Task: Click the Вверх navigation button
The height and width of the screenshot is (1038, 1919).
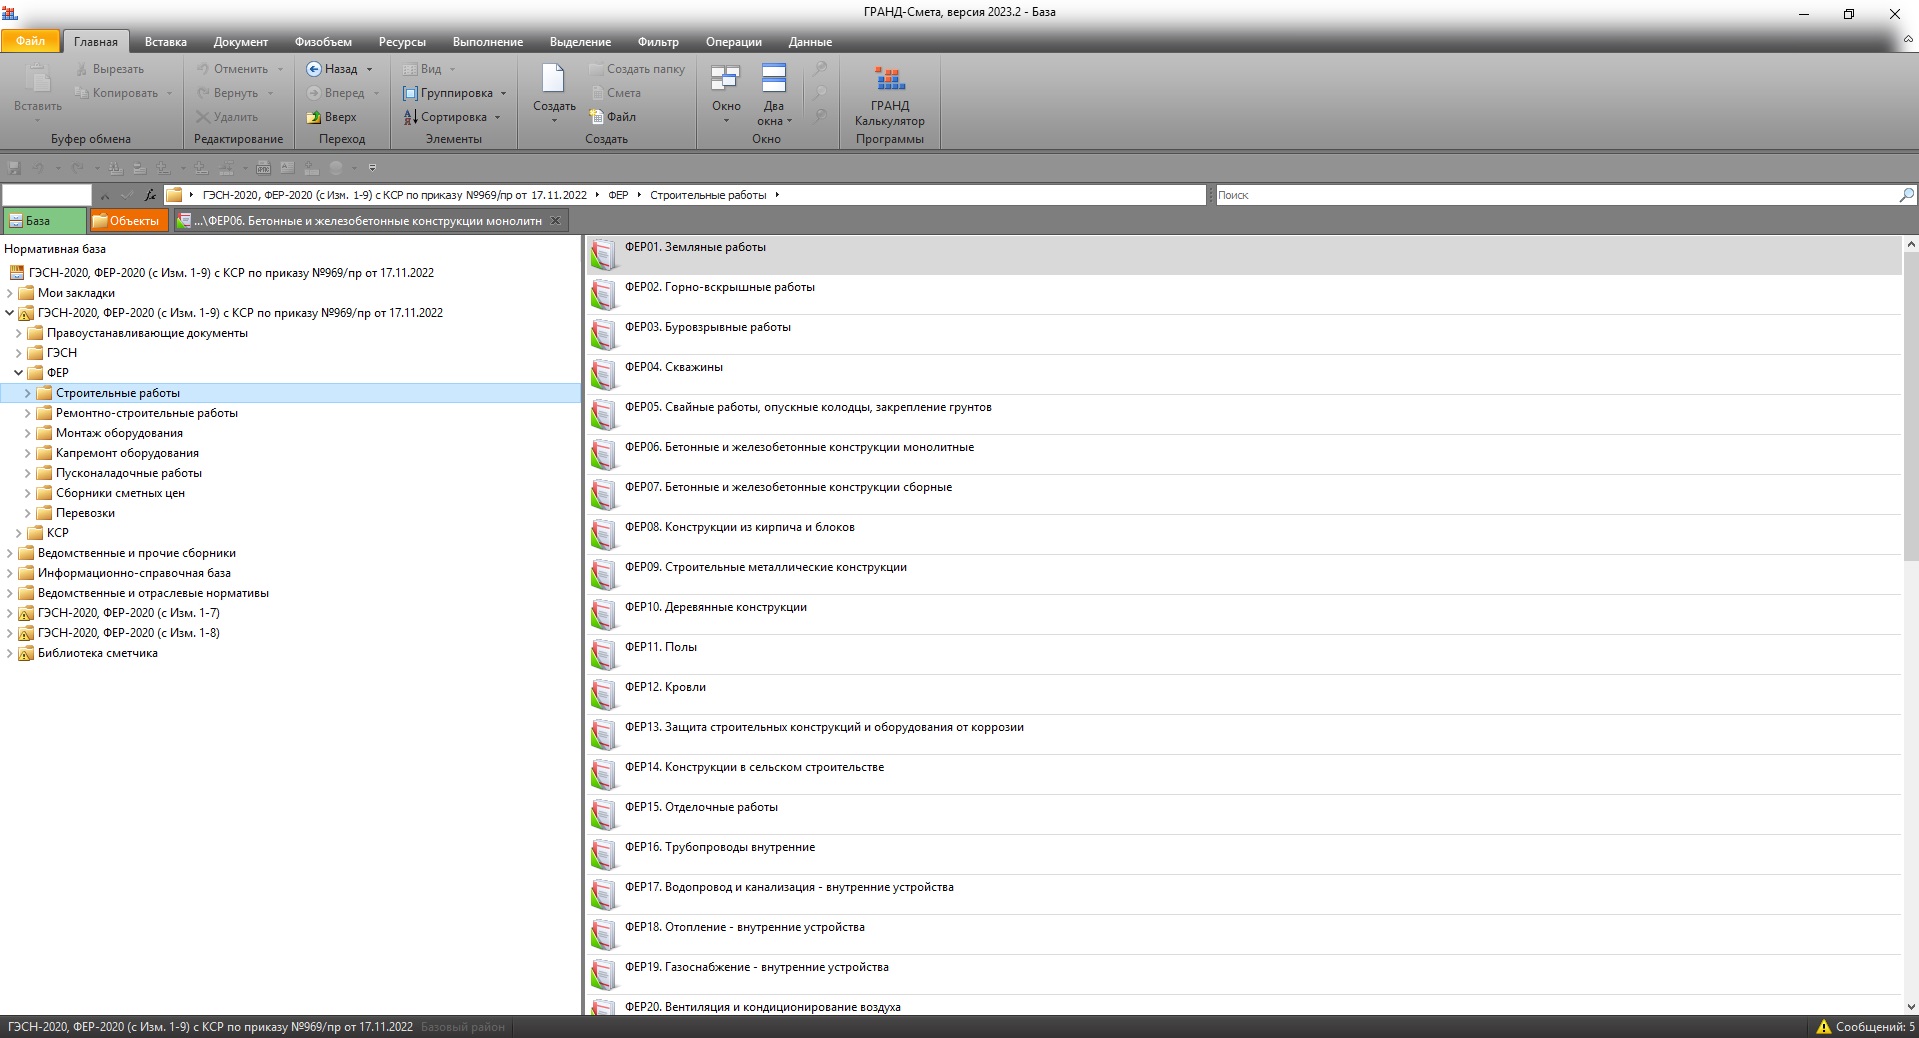Action: pos(332,117)
